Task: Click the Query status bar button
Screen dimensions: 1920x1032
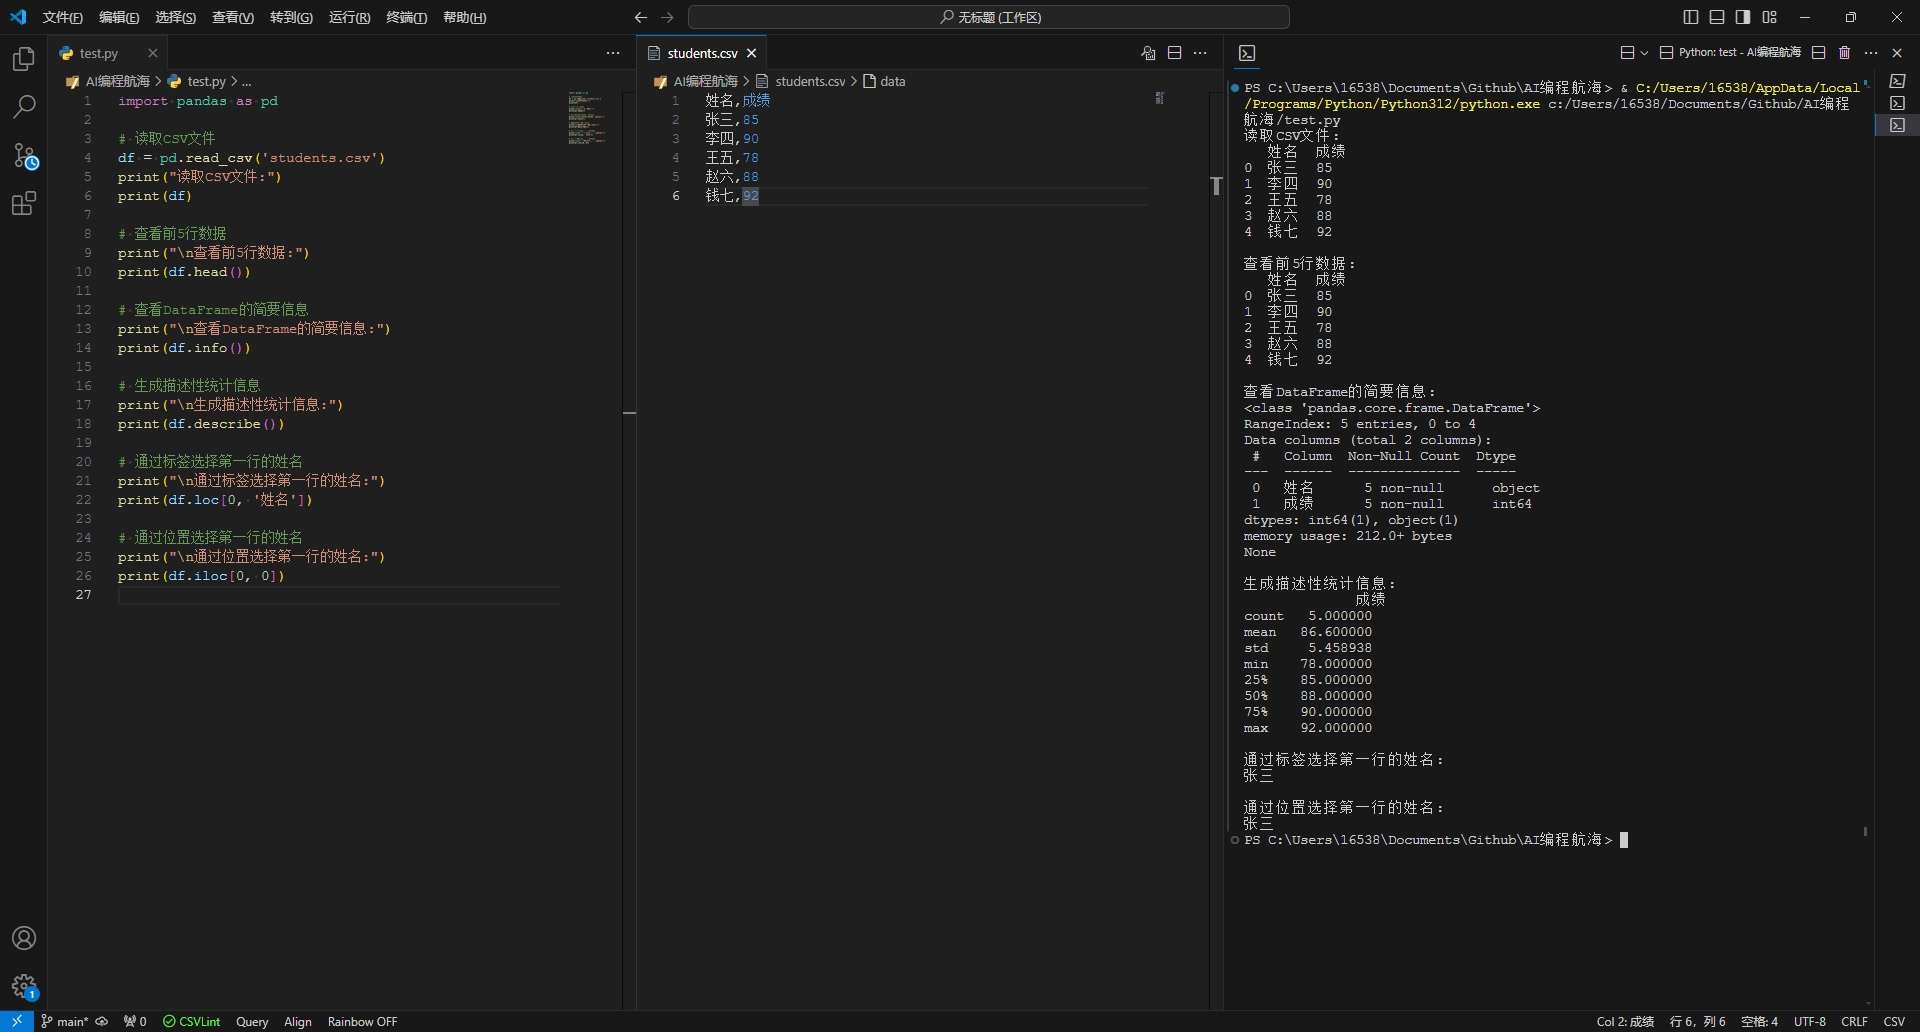Action: coord(252,1021)
